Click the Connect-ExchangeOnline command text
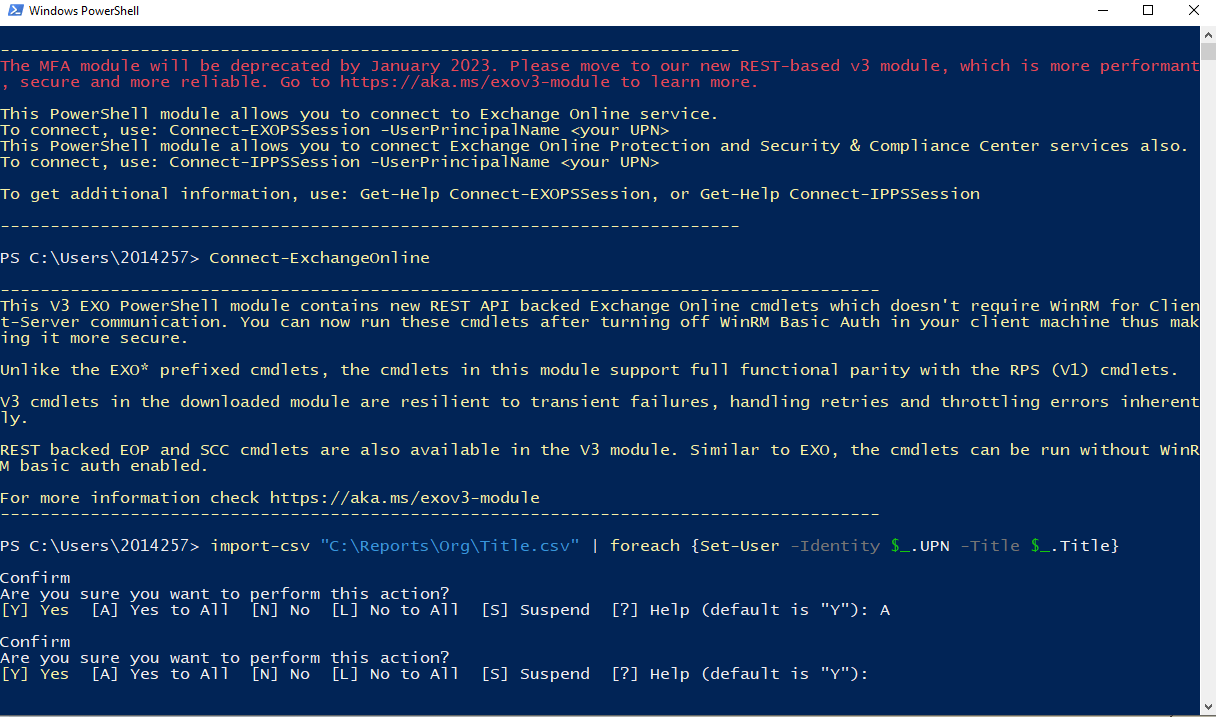1216x717 pixels. coord(319,258)
